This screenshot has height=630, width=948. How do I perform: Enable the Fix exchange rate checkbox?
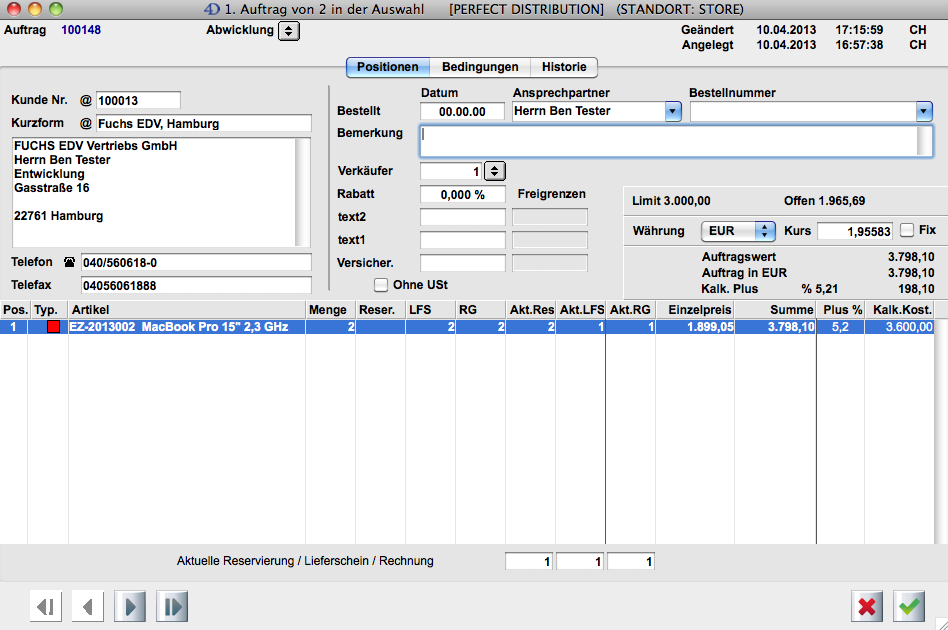coord(906,230)
